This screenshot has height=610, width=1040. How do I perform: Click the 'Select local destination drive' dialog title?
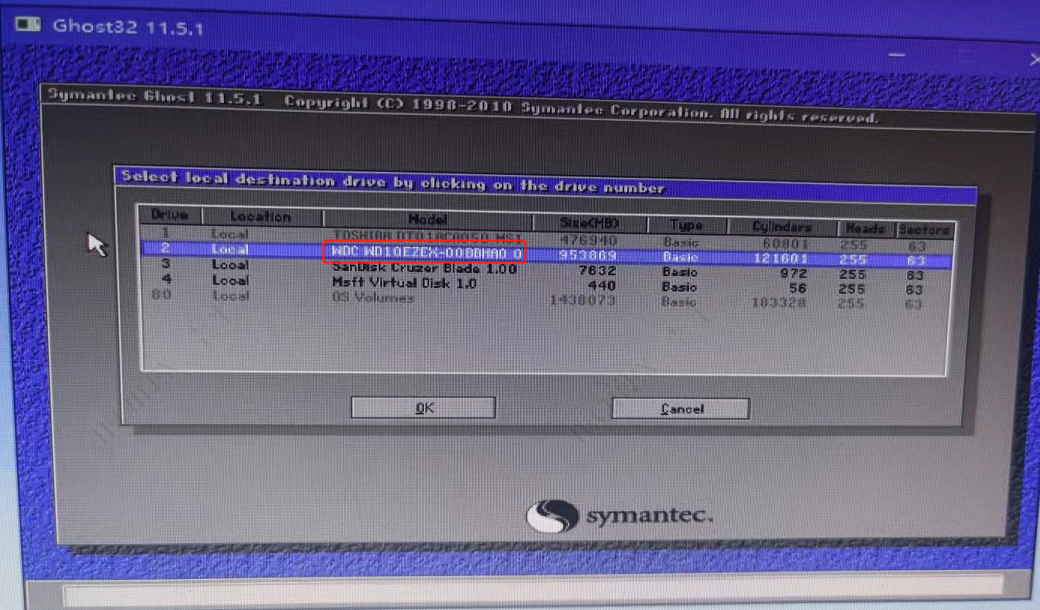[392, 182]
